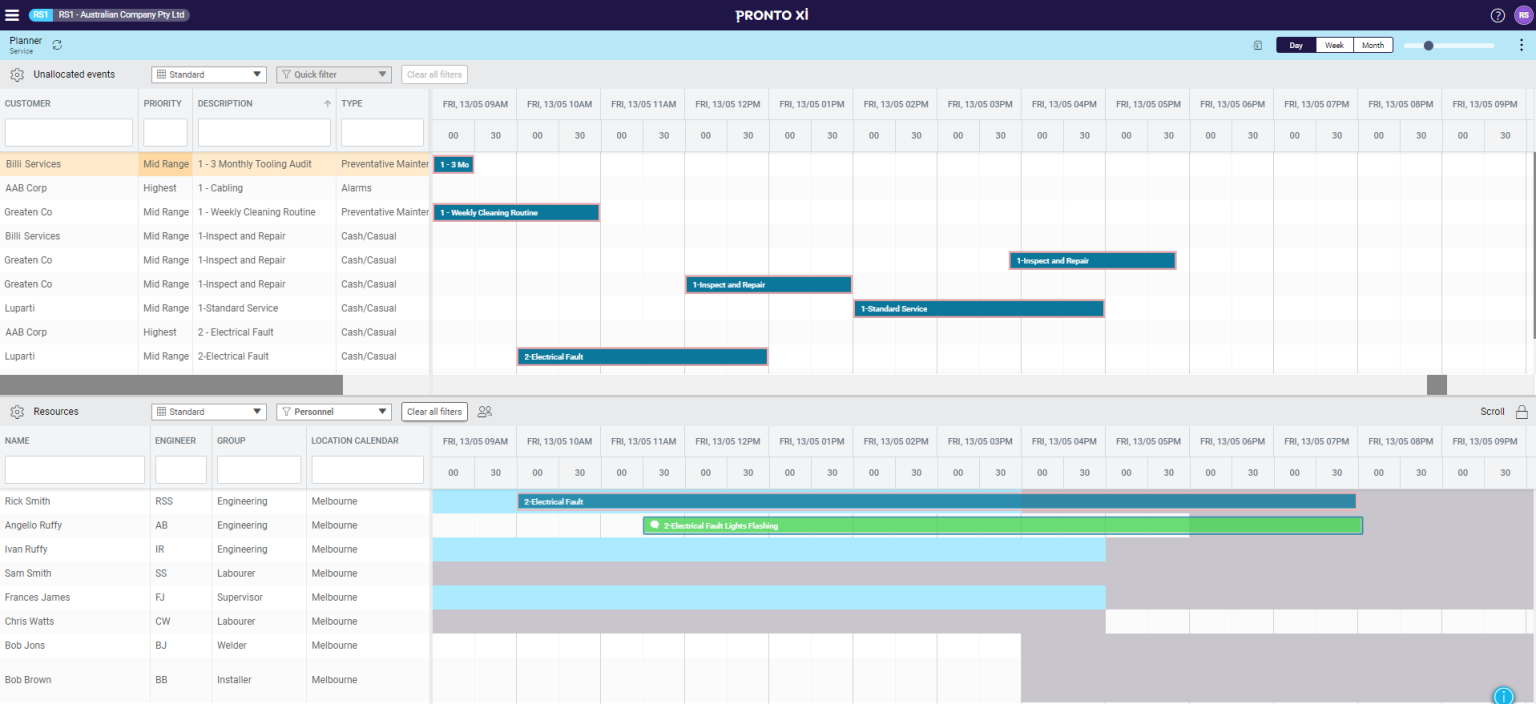
Task: Click the calendar date picker icon
Action: point(1257,45)
